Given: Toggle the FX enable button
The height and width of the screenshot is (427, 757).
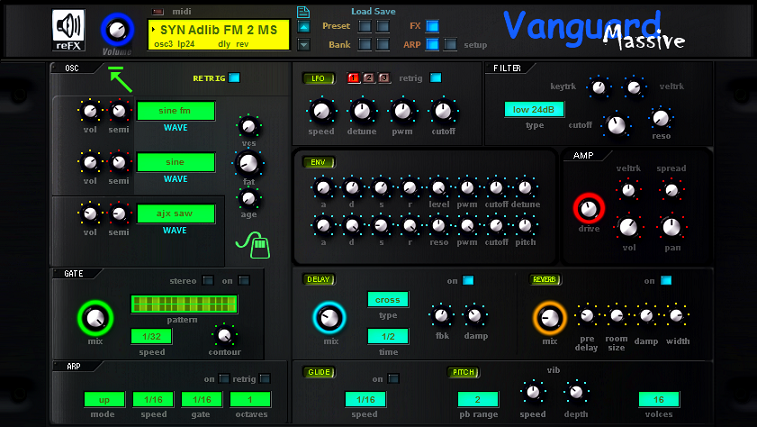Looking at the screenshot, I should [x=432, y=26].
